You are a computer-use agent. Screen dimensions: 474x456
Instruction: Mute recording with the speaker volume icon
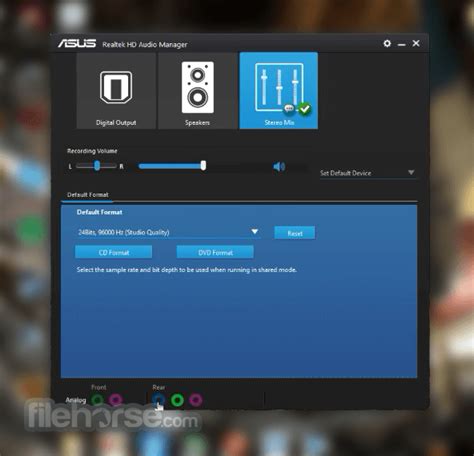(x=279, y=166)
